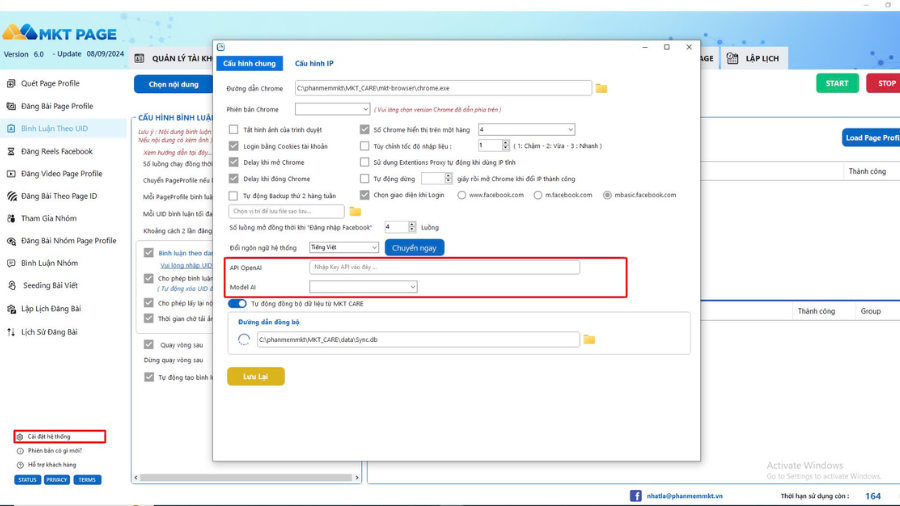
Task: Click folder icon beside Chrome path field
Action: [x=601, y=88]
